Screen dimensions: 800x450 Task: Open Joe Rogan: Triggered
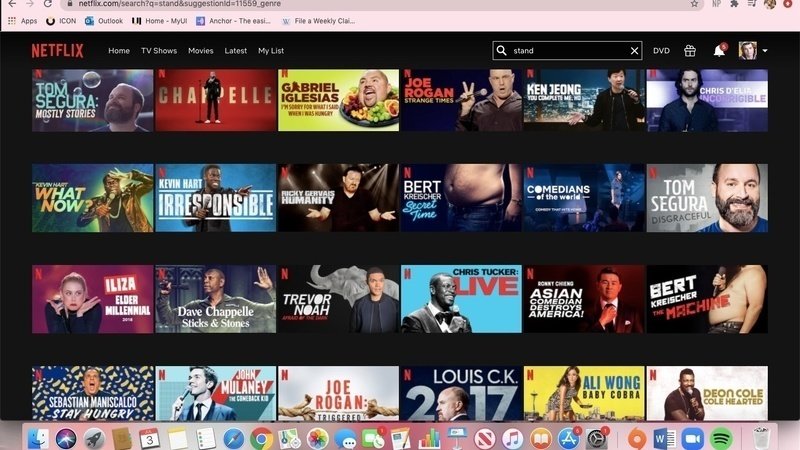338,393
